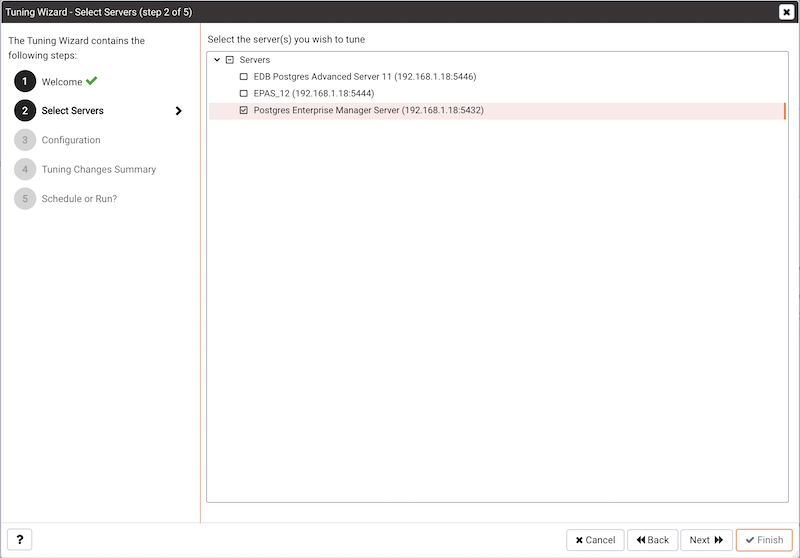Screen dimensions: 800x558
Task: Select the Welcome step label
Action: coord(62,82)
